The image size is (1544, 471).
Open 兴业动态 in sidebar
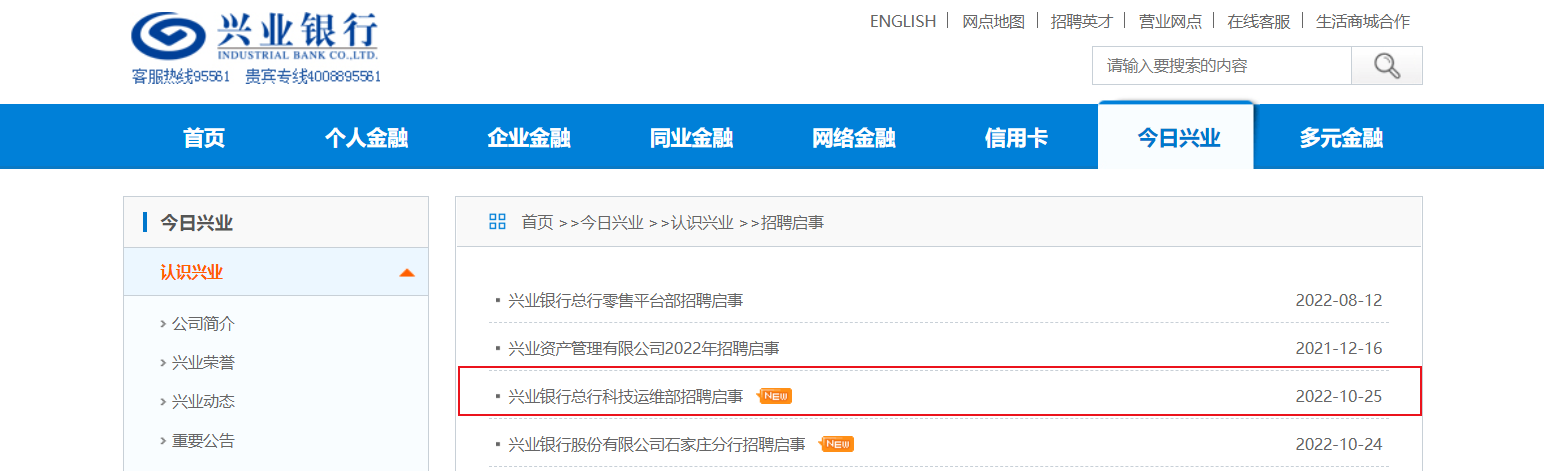pos(203,402)
